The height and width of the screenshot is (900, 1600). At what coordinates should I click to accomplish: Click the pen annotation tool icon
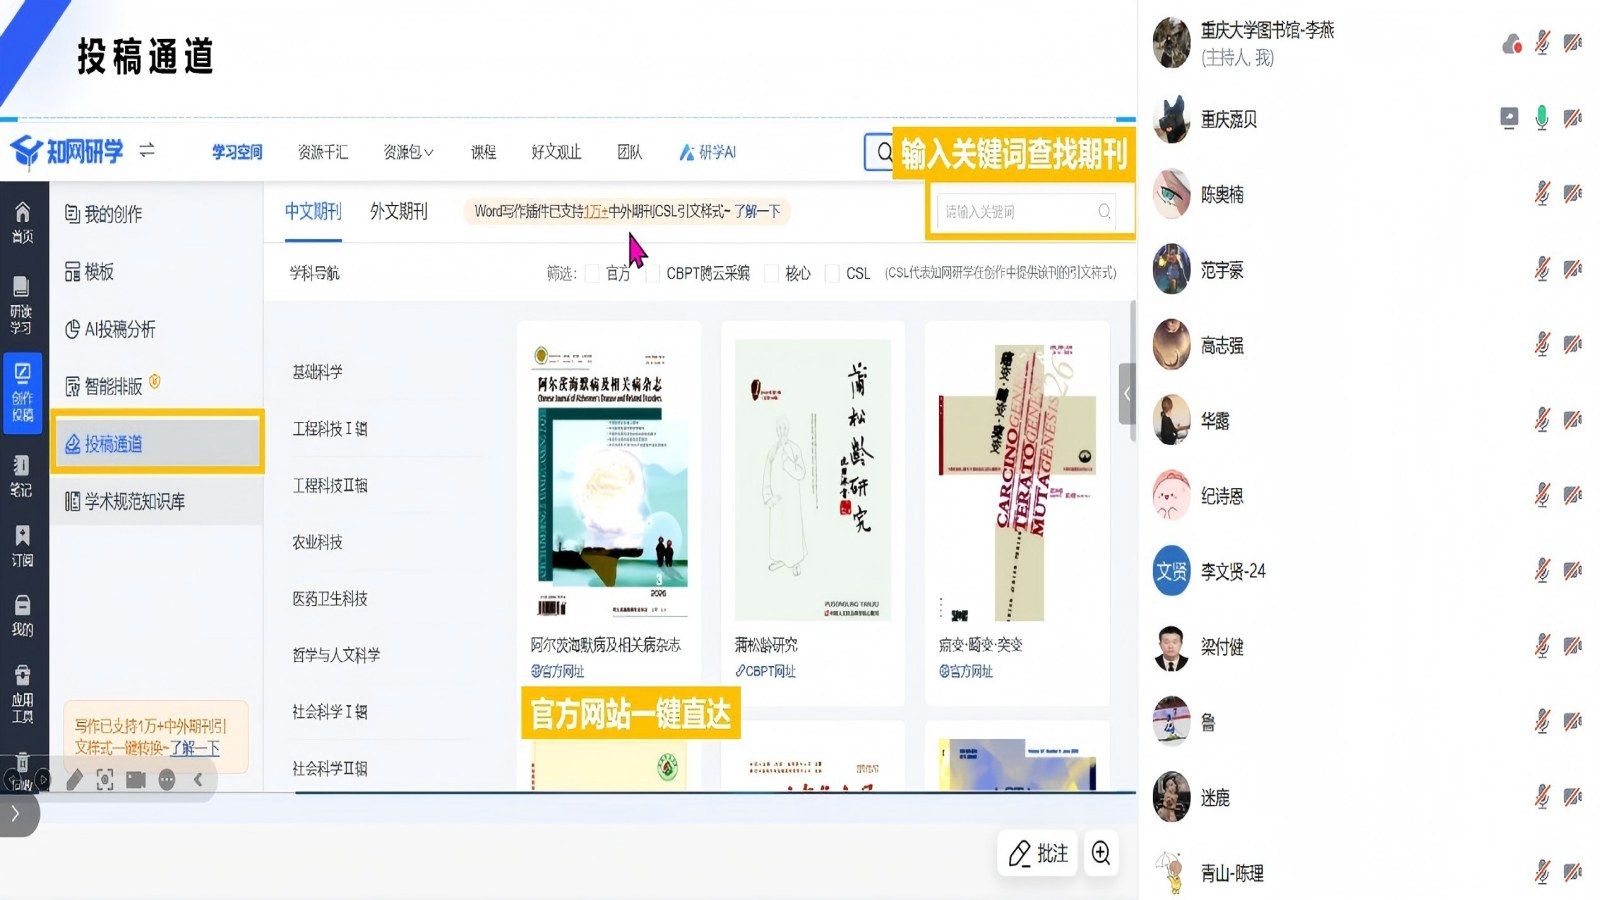(74, 780)
